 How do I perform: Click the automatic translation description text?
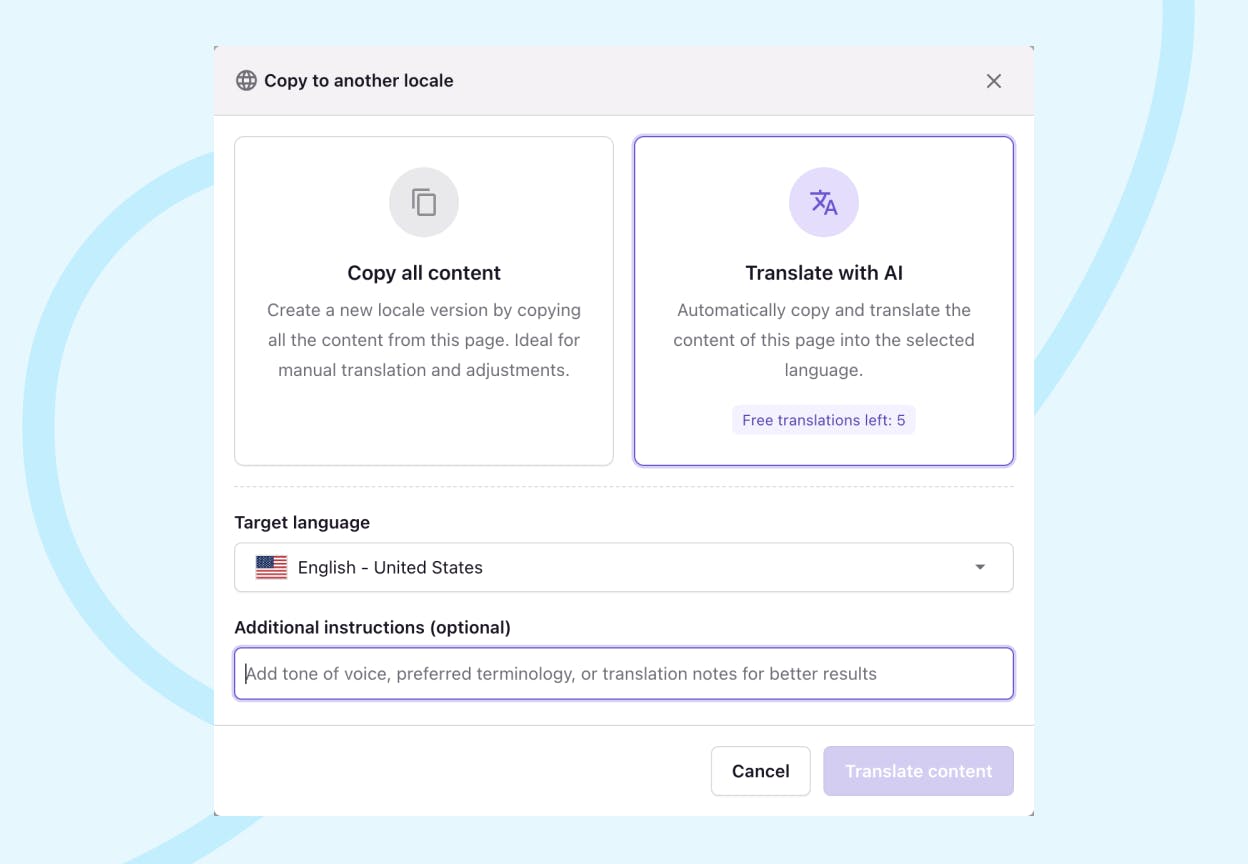pos(824,340)
